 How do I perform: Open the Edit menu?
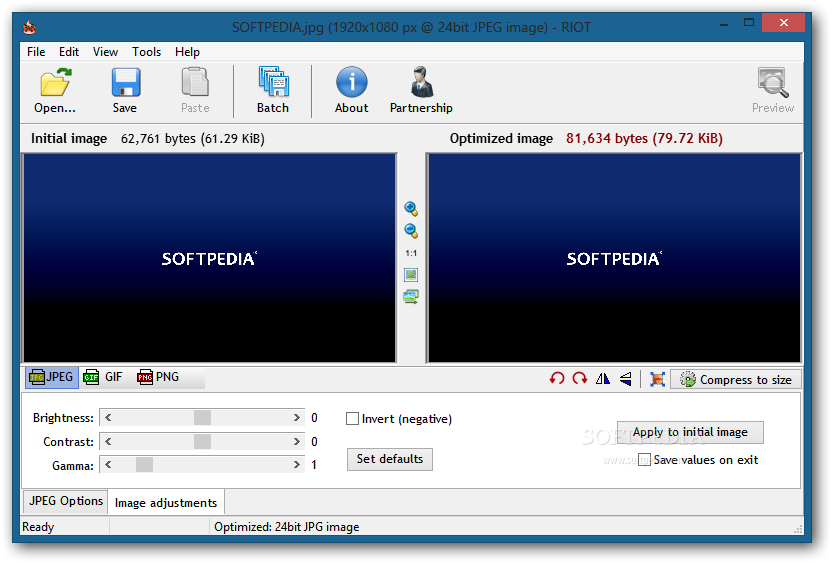[69, 52]
